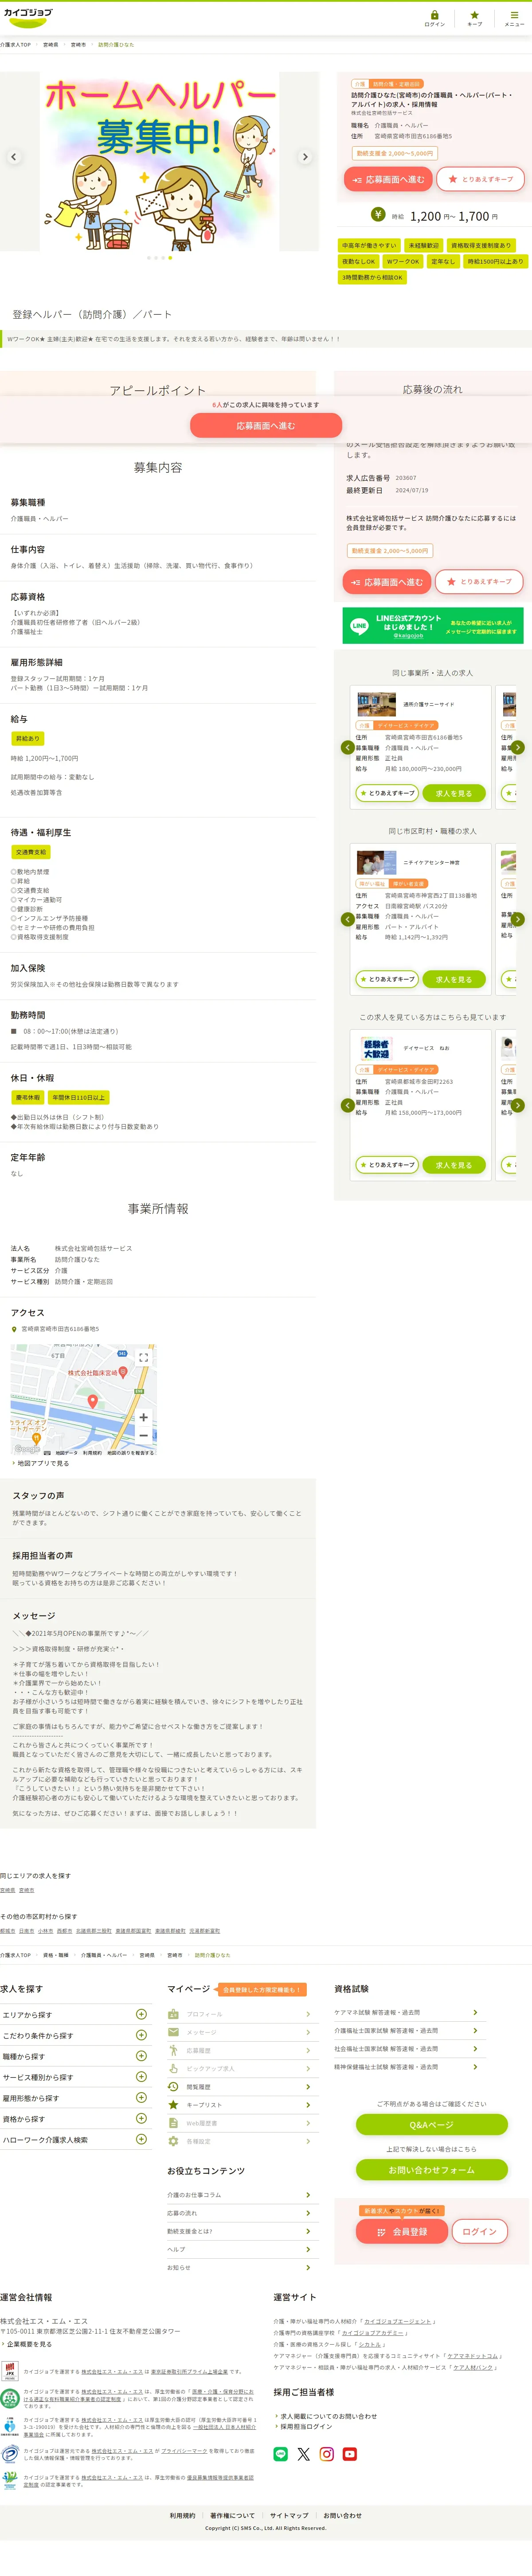Click とりあえずキープ on ニチイケアセンター神宮 card
Viewport: 532px width, 2576px height.
click(x=387, y=979)
